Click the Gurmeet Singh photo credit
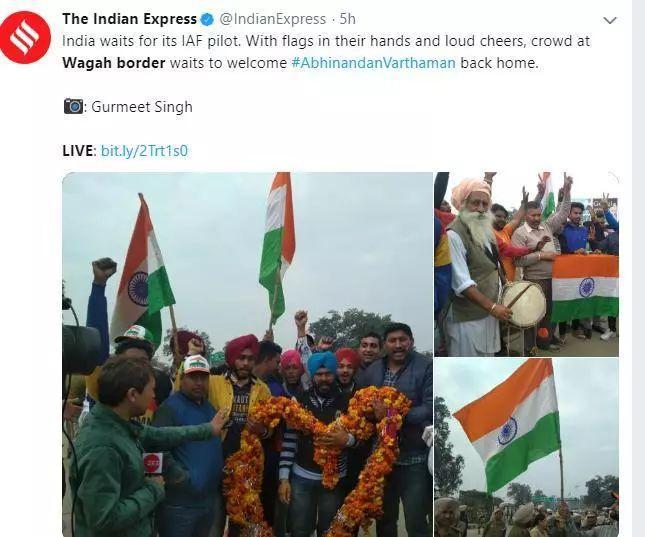The image size is (645, 537). point(142,107)
